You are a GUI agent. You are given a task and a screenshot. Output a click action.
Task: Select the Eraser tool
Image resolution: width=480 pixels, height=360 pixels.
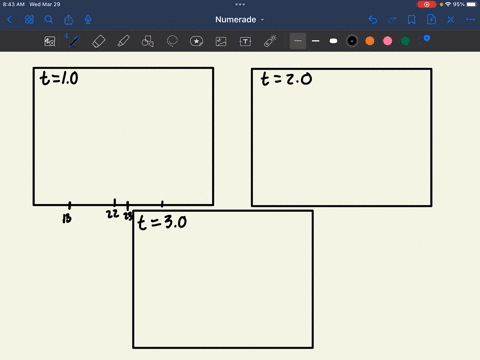click(x=99, y=41)
